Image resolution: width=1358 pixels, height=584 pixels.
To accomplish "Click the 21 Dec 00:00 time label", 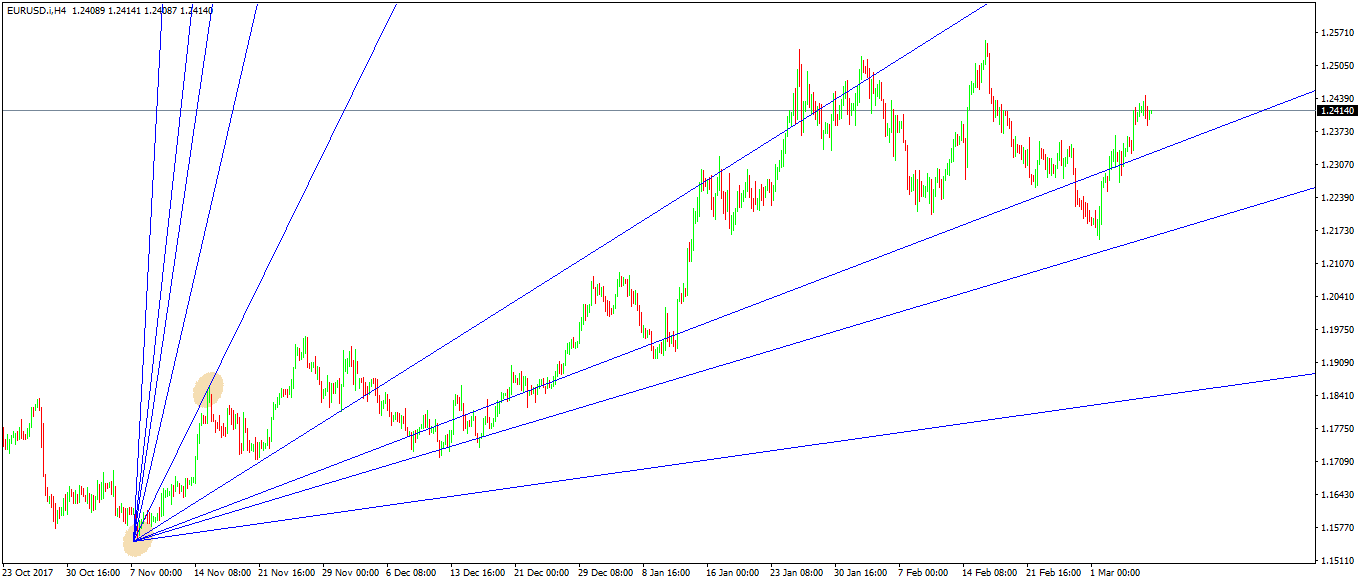I will click(542, 574).
